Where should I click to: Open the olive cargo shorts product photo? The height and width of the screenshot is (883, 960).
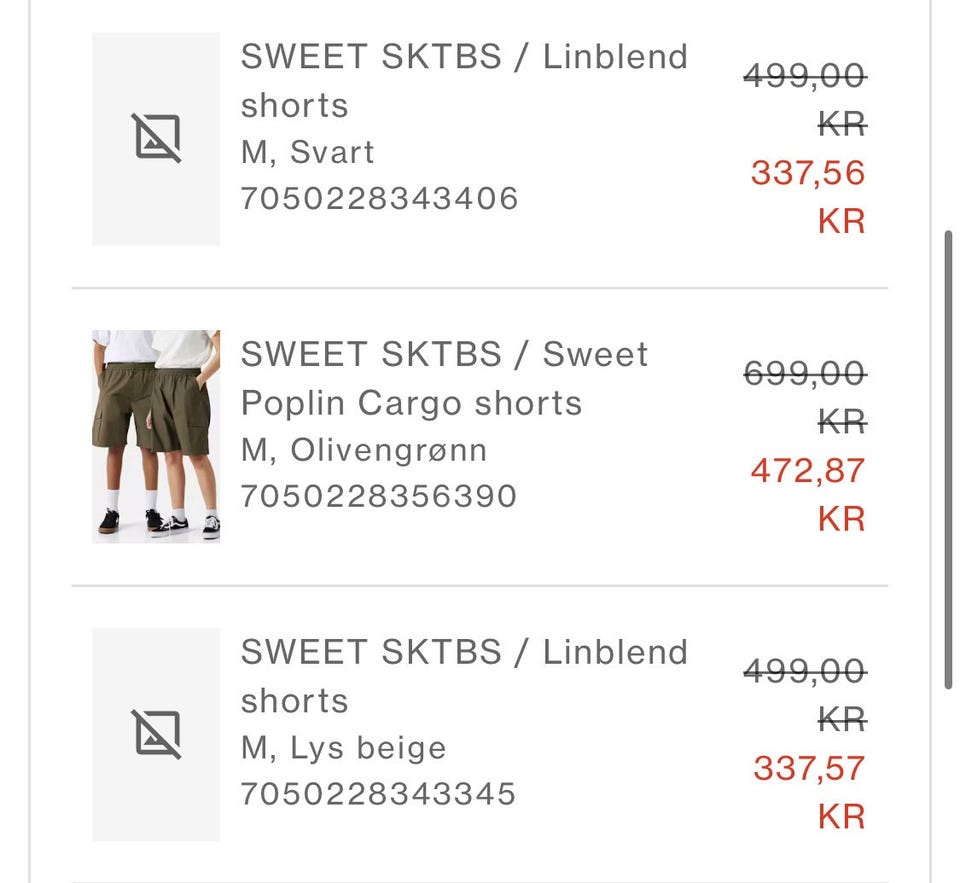(x=156, y=437)
